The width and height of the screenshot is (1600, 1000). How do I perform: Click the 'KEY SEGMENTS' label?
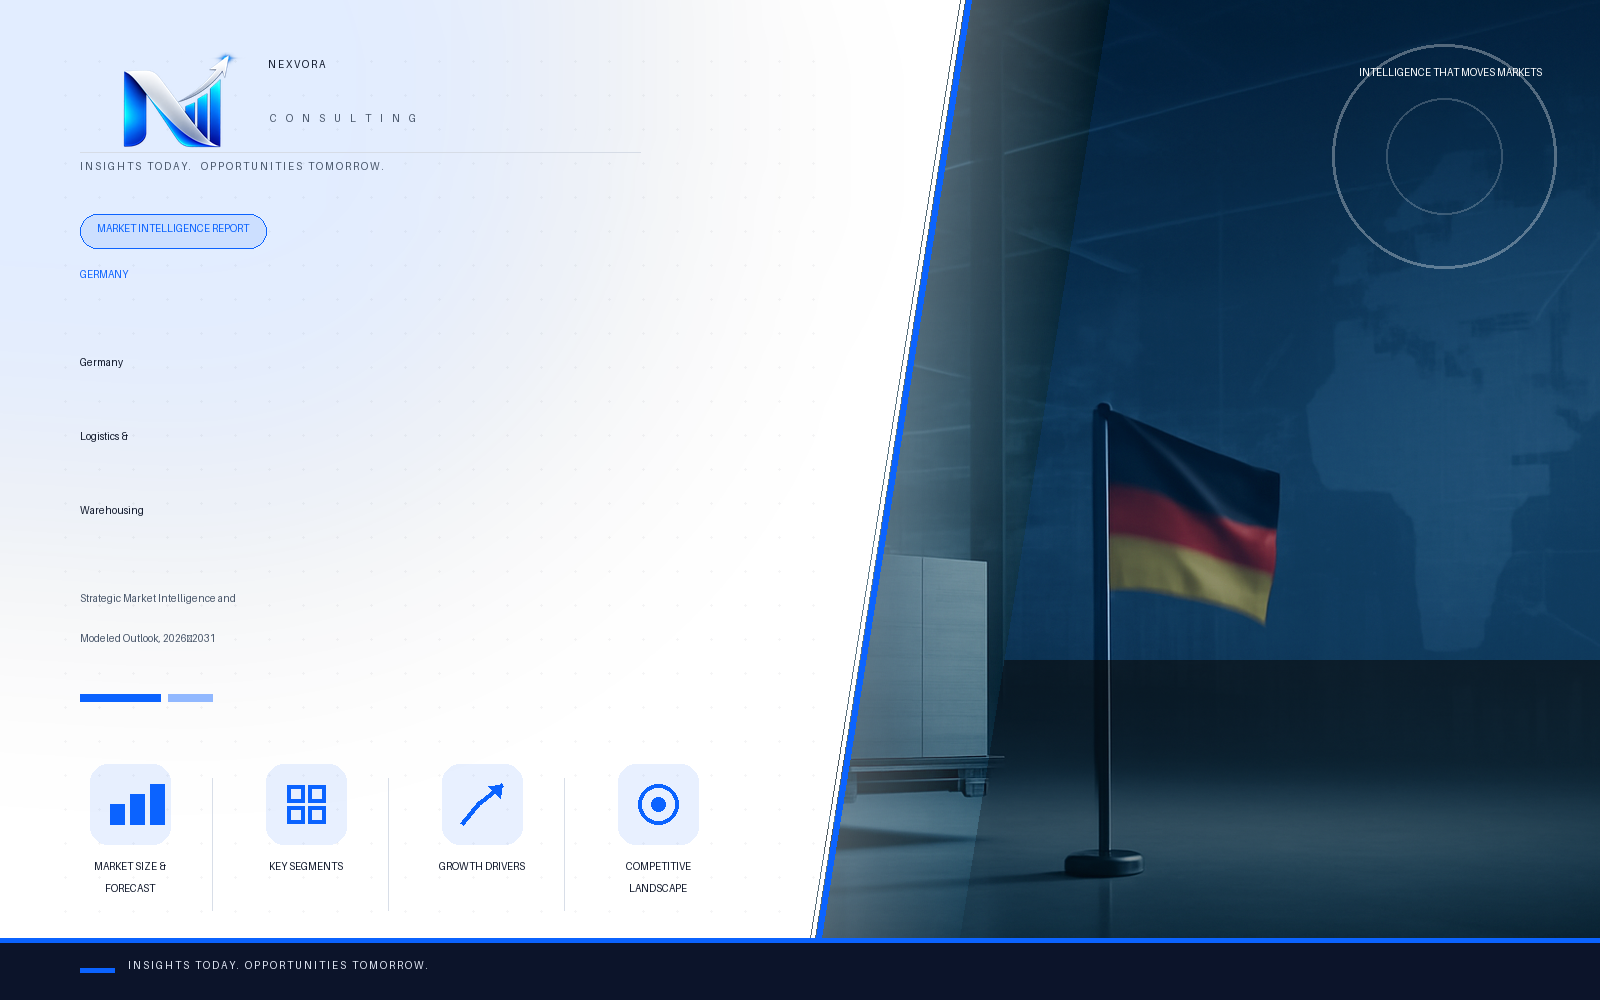306,866
